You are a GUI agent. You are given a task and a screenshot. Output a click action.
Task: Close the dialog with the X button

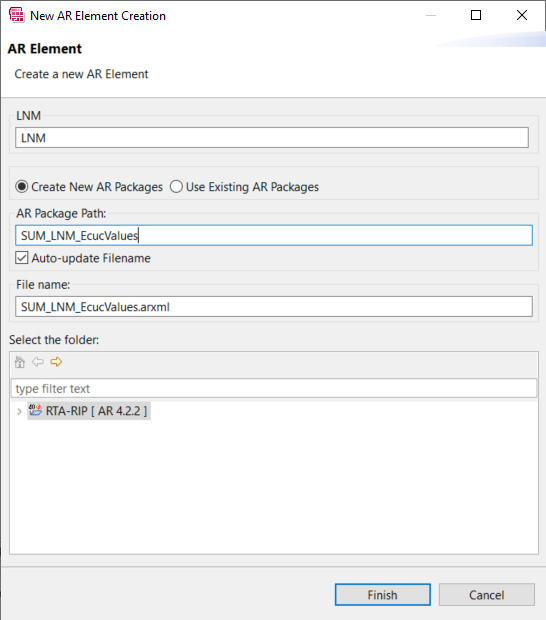(522, 15)
